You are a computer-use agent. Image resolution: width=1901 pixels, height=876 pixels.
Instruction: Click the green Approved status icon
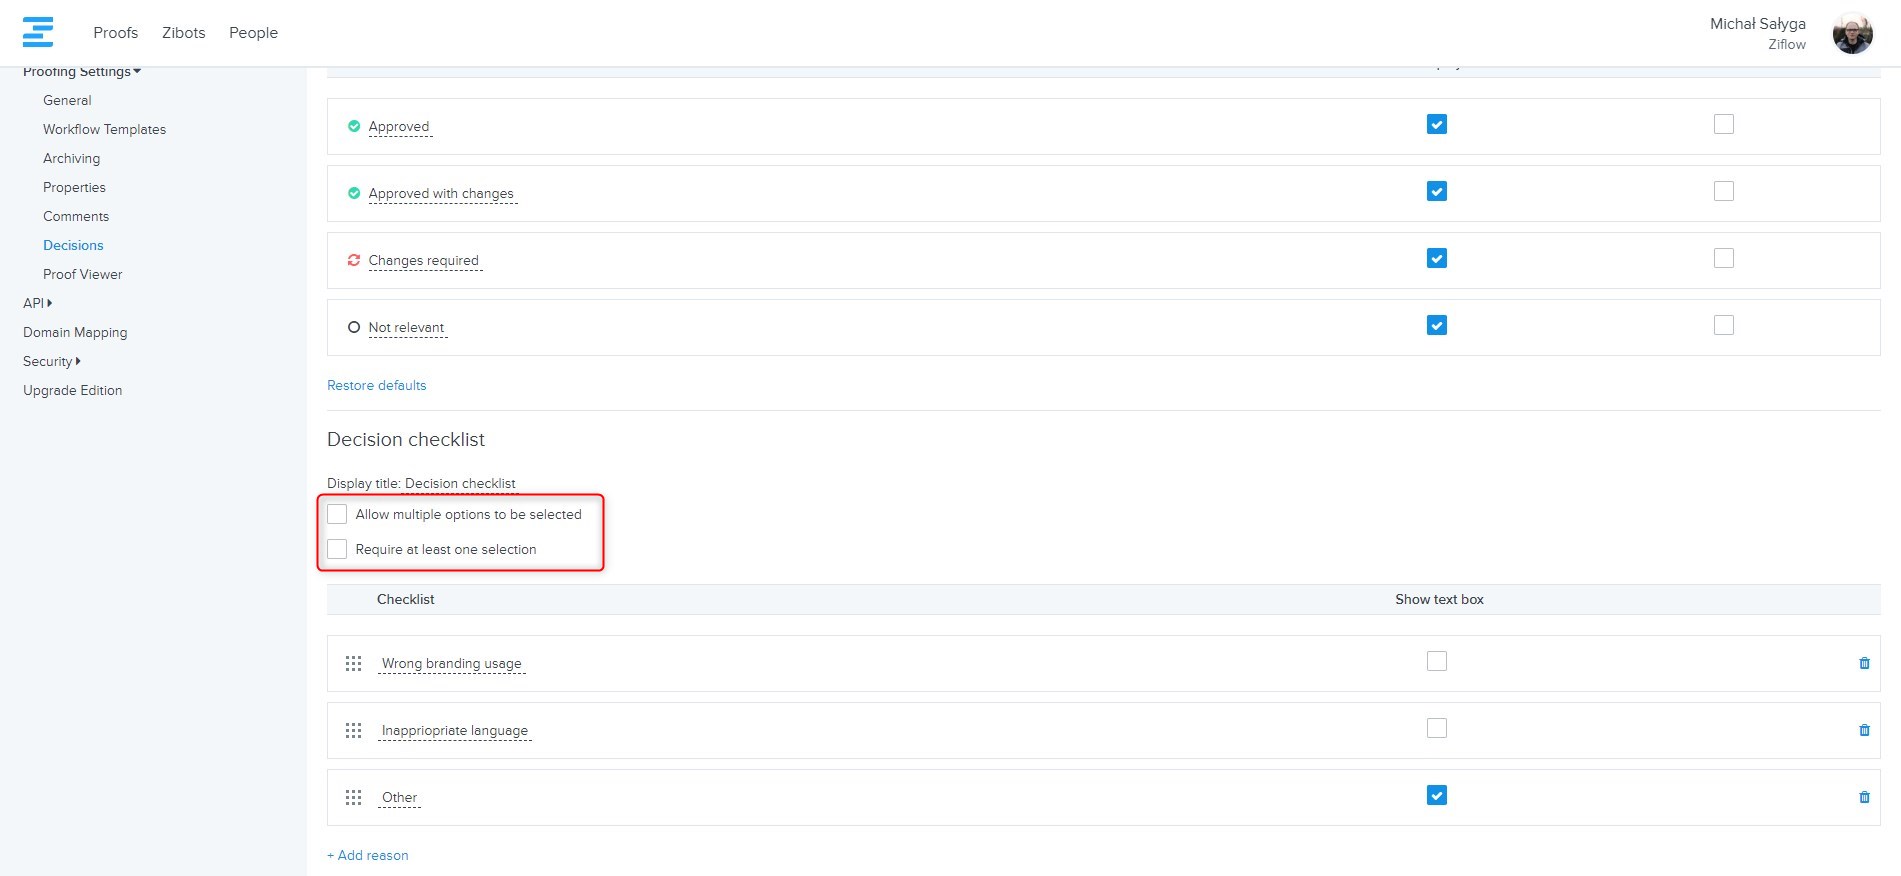click(353, 127)
